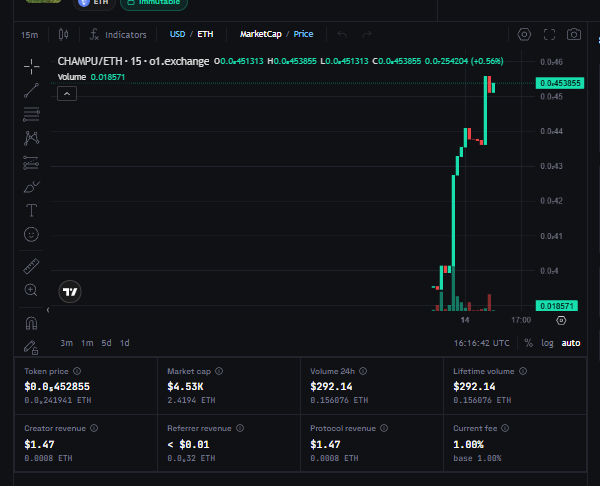The height and width of the screenshot is (486, 600).
Task: Switch chart currency to ETH
Action: pos(205,34)
